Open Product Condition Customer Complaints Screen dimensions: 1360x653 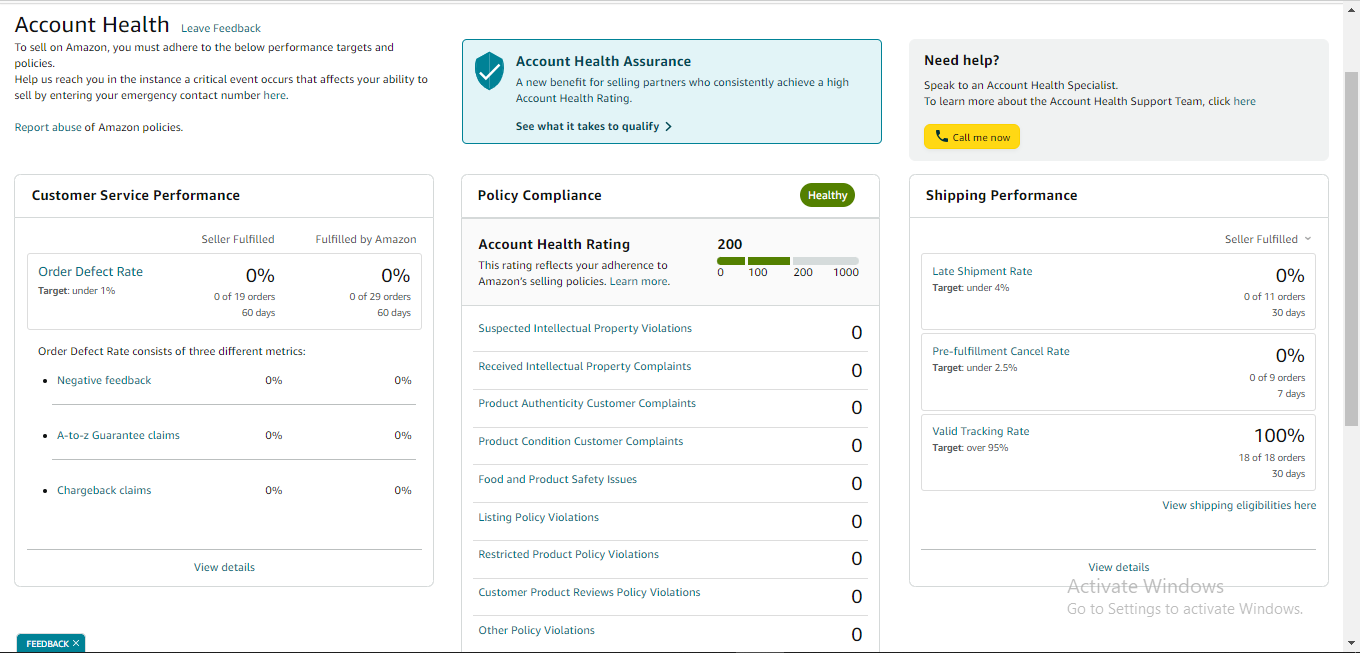click(x=581, y=442)
